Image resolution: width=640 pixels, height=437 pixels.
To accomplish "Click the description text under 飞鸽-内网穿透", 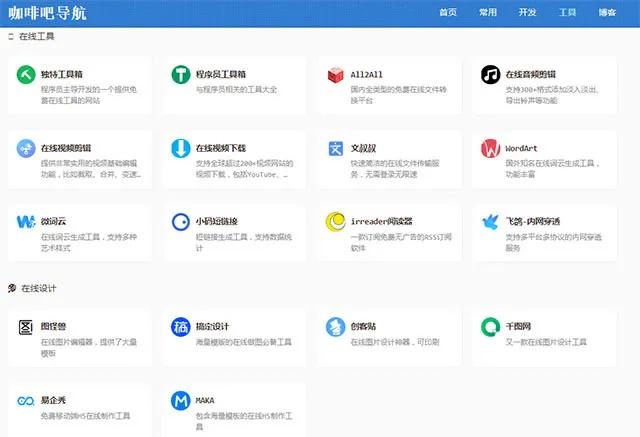I will (x=553, y=242).
